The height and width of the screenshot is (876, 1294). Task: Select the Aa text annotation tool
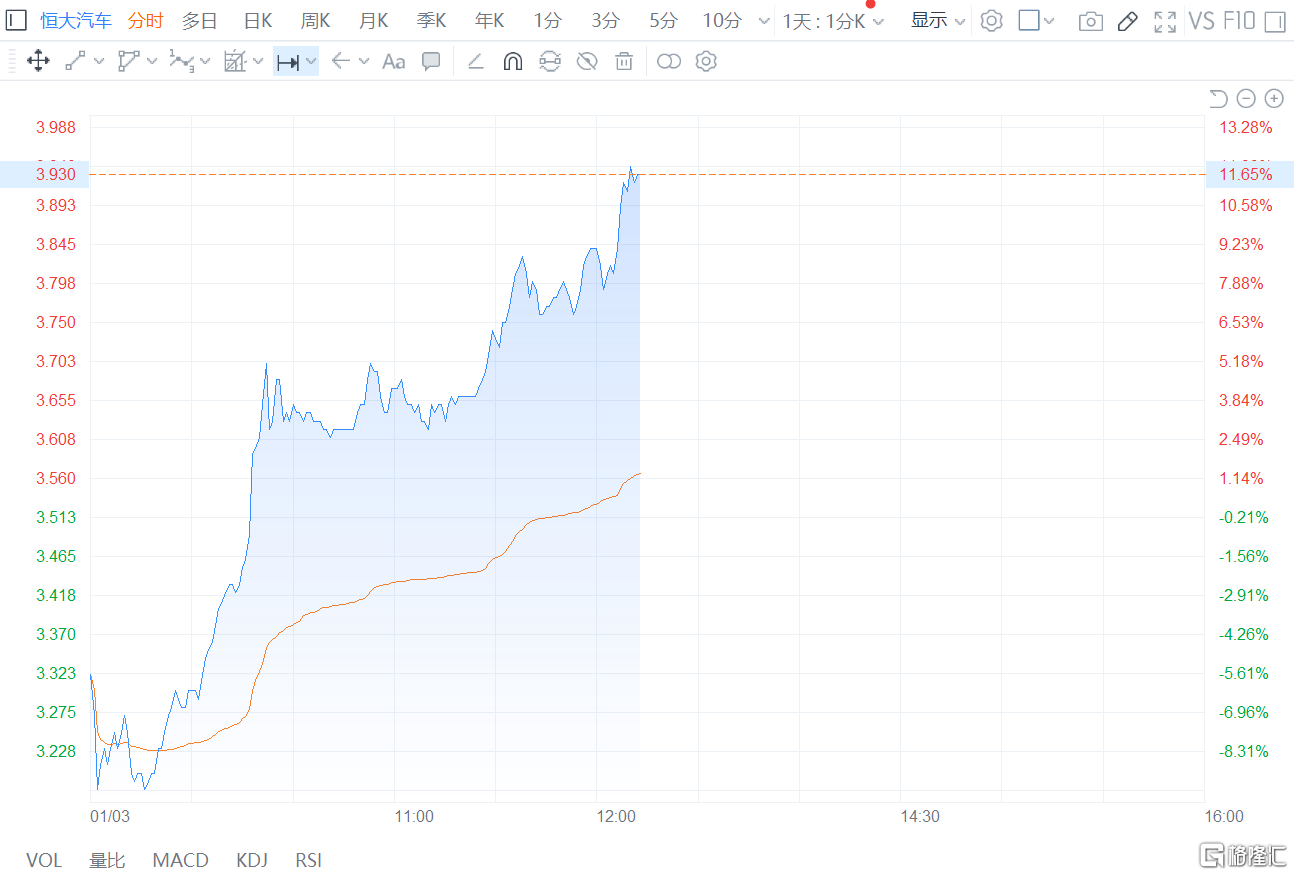pyautogui.click(x=394, y=62)
